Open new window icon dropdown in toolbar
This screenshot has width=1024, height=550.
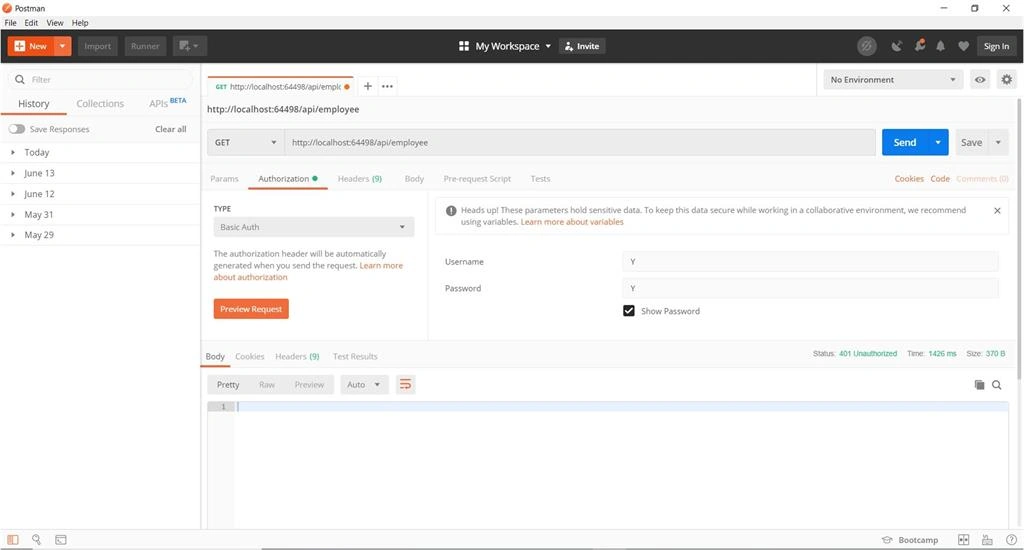click(x=189, y=46)
